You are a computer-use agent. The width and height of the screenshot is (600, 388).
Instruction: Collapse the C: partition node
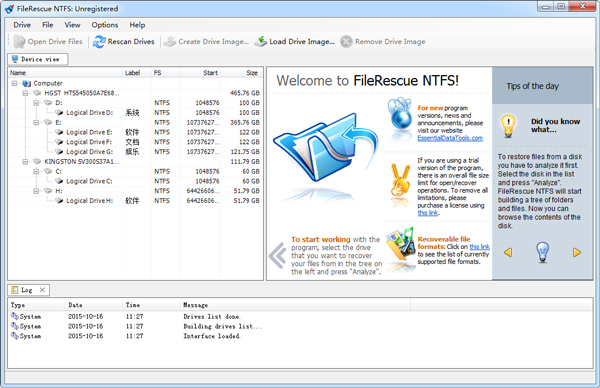[x=36, y=171]
